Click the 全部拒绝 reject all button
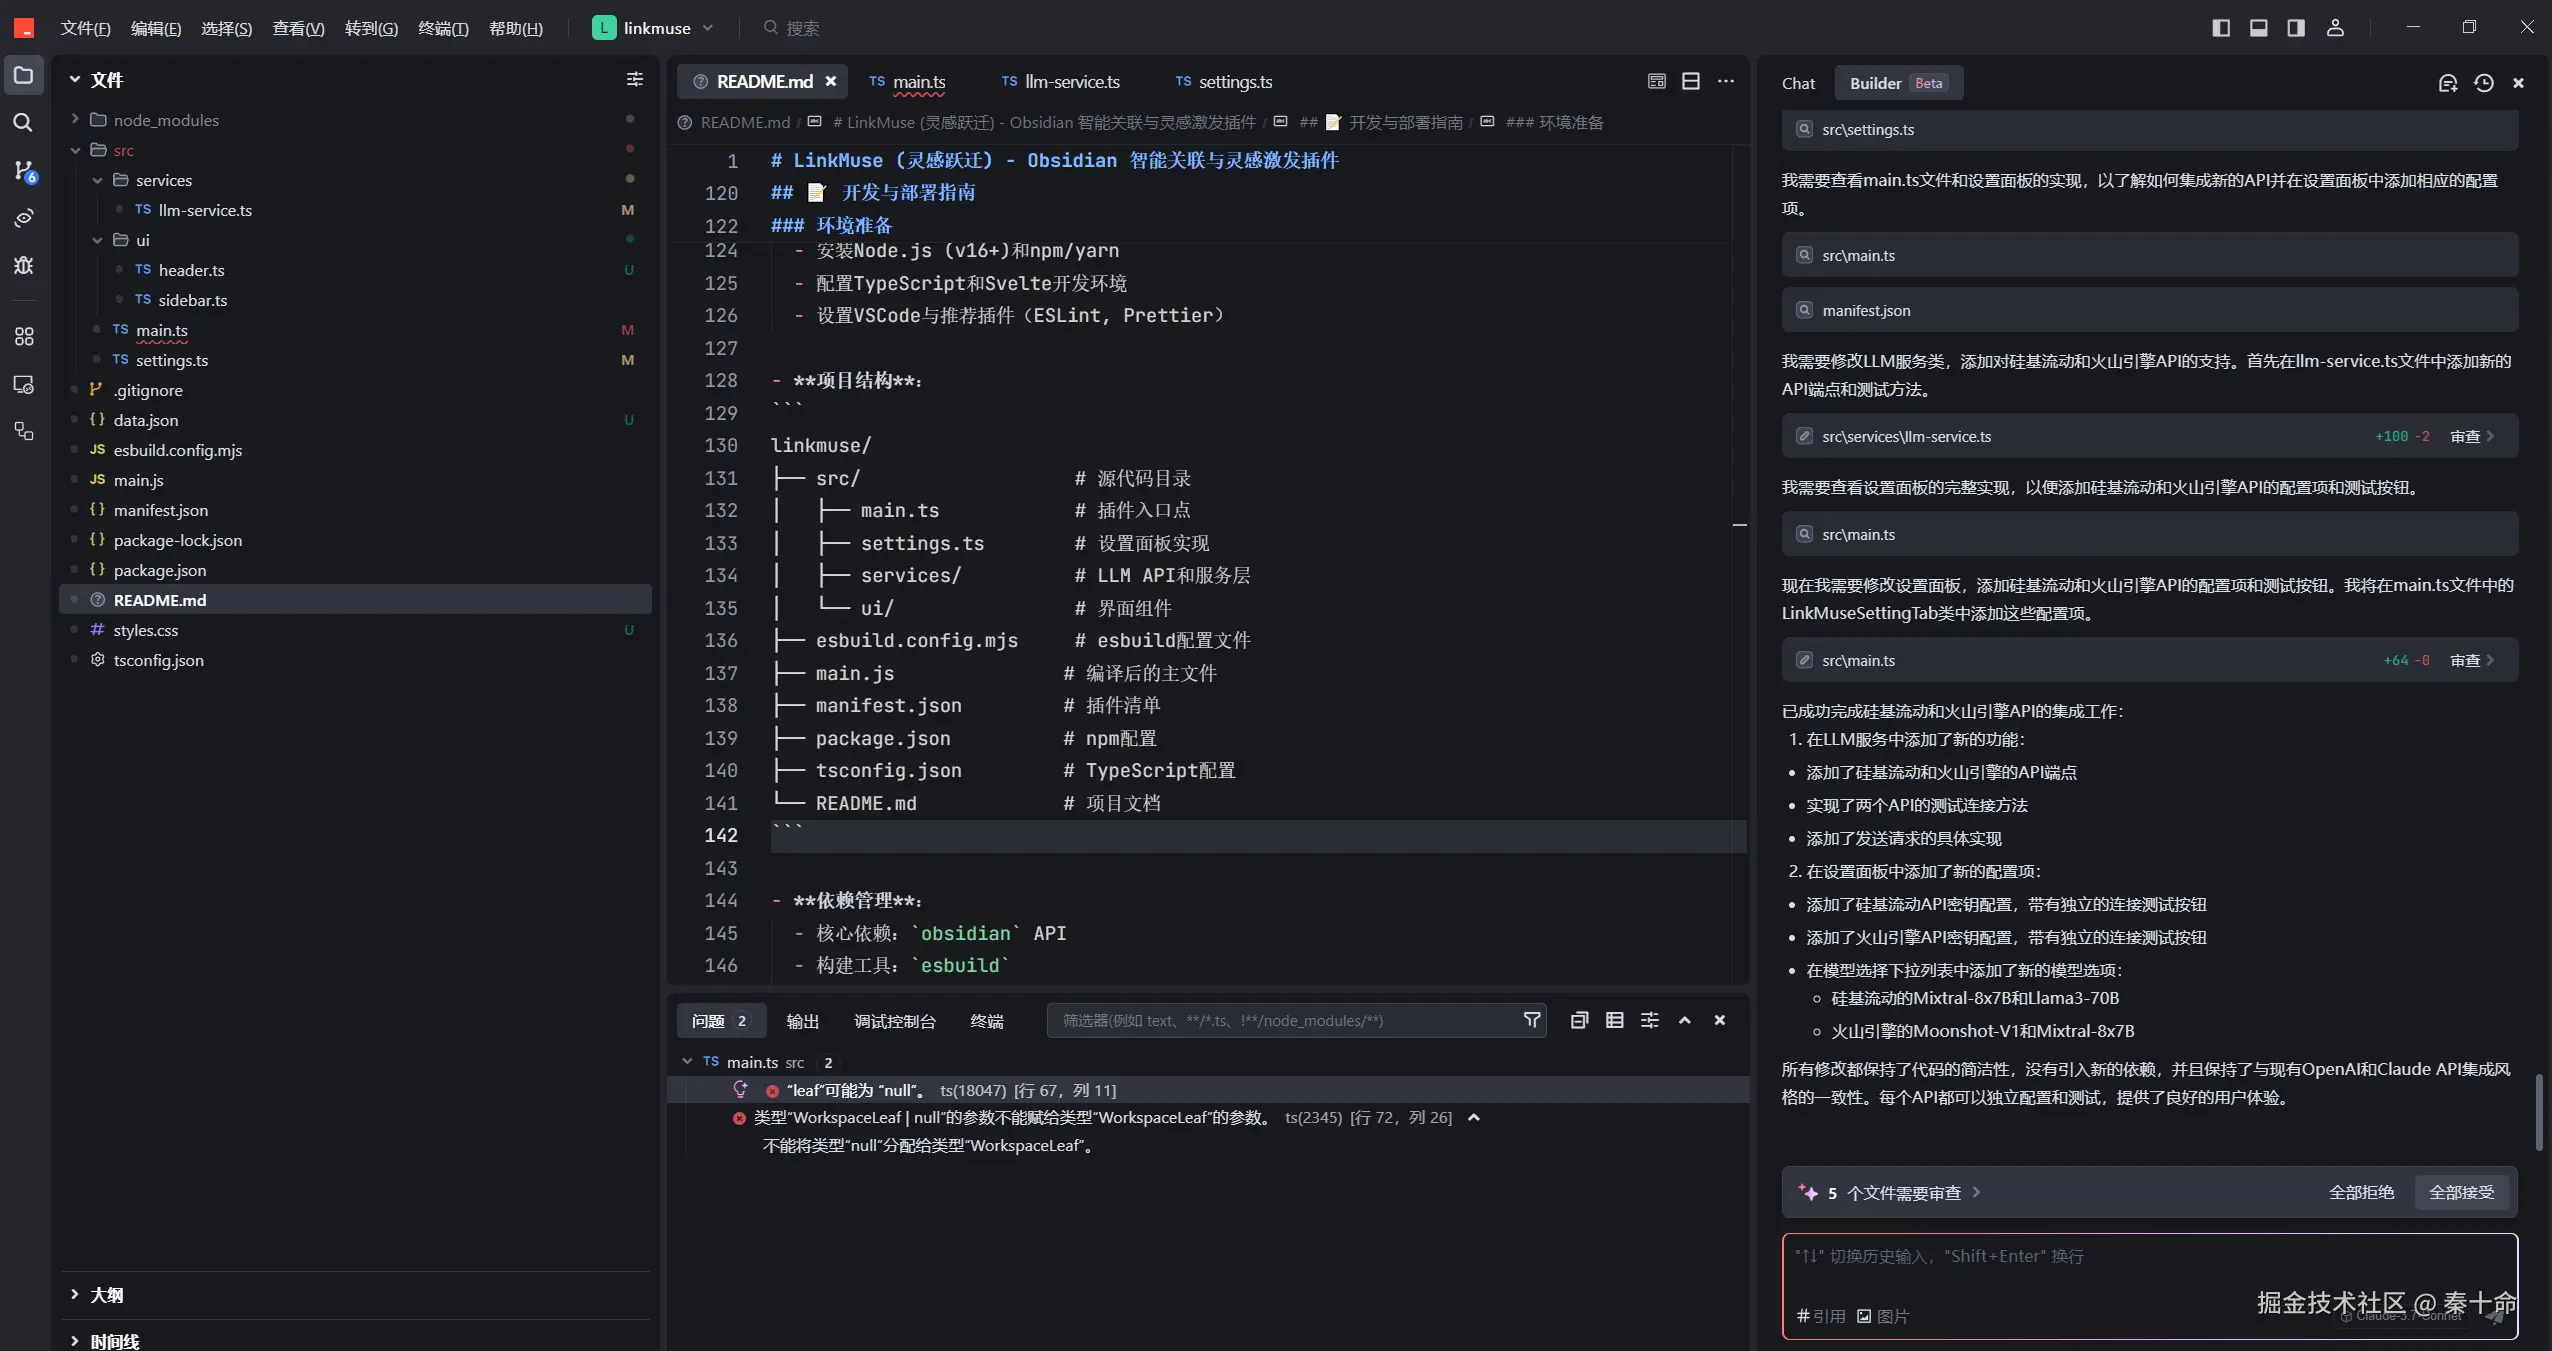 click(x=2361, y=1192)
